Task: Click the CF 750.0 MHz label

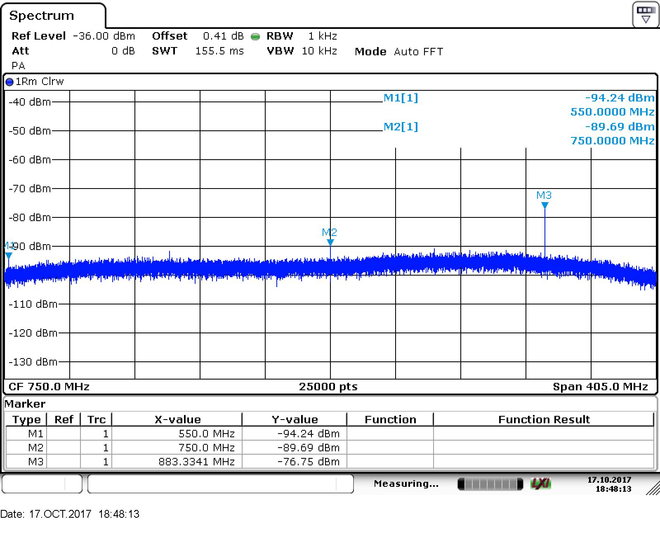Action: (49, 386)
